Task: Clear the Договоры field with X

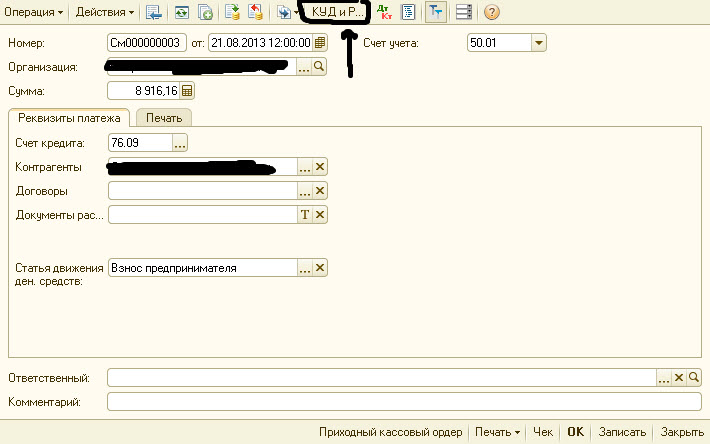Action: [320, 191]
